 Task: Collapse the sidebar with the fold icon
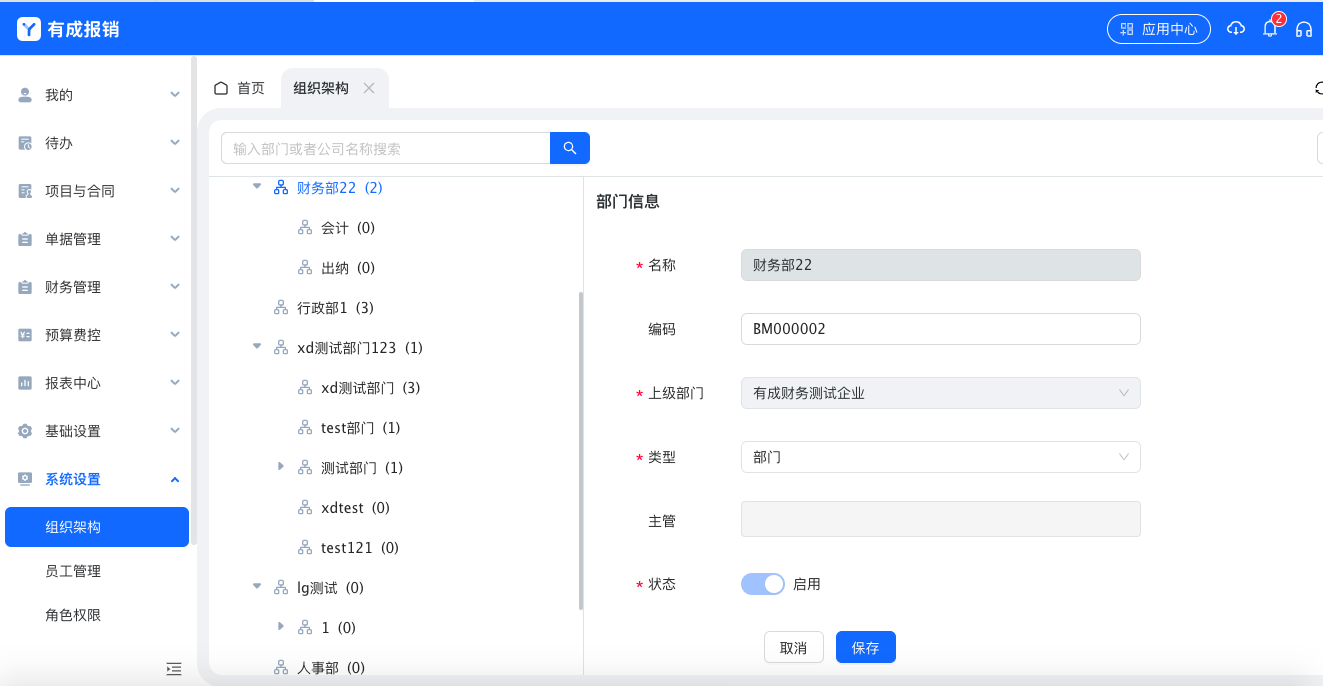[x=173, y=668]
